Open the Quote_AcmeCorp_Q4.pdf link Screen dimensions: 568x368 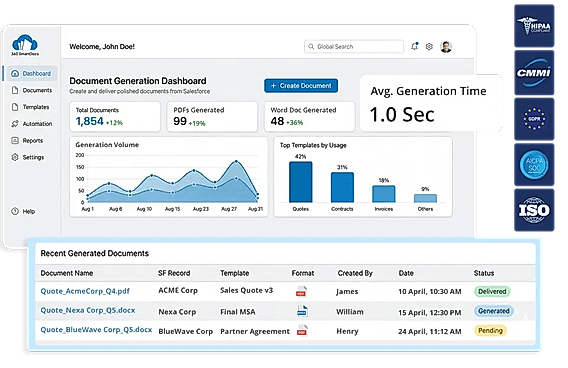coord(85,291)
